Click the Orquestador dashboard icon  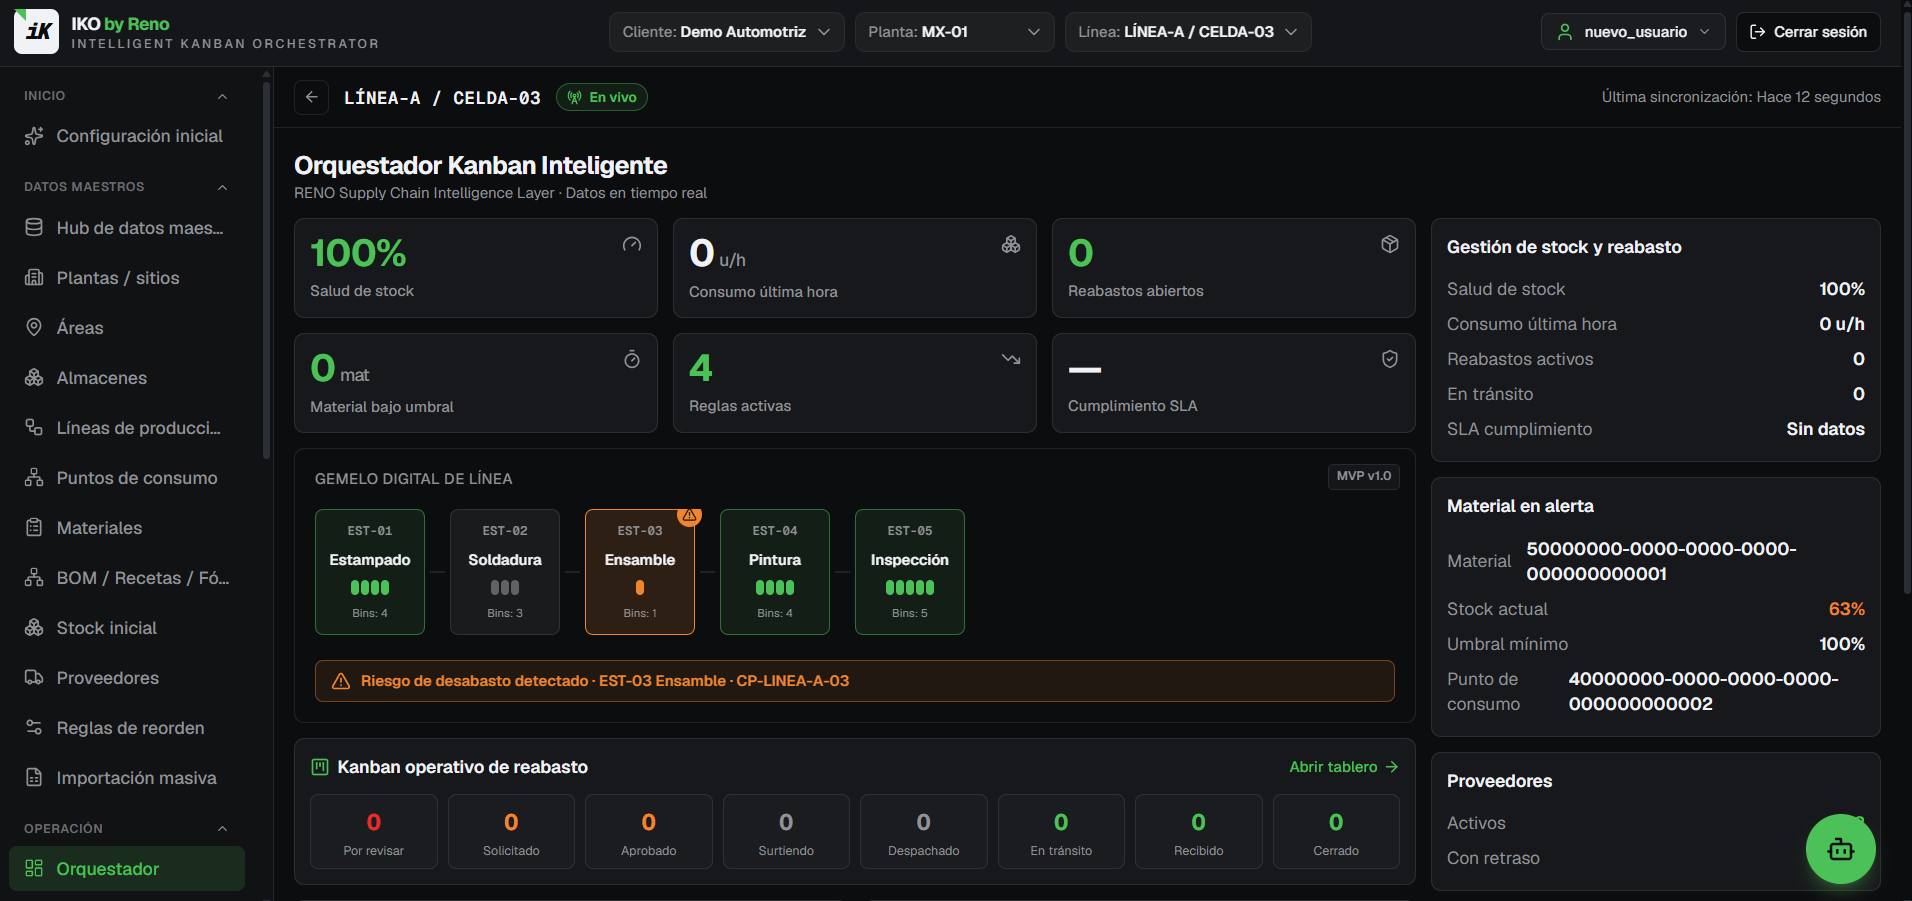[x=34, y=869]
